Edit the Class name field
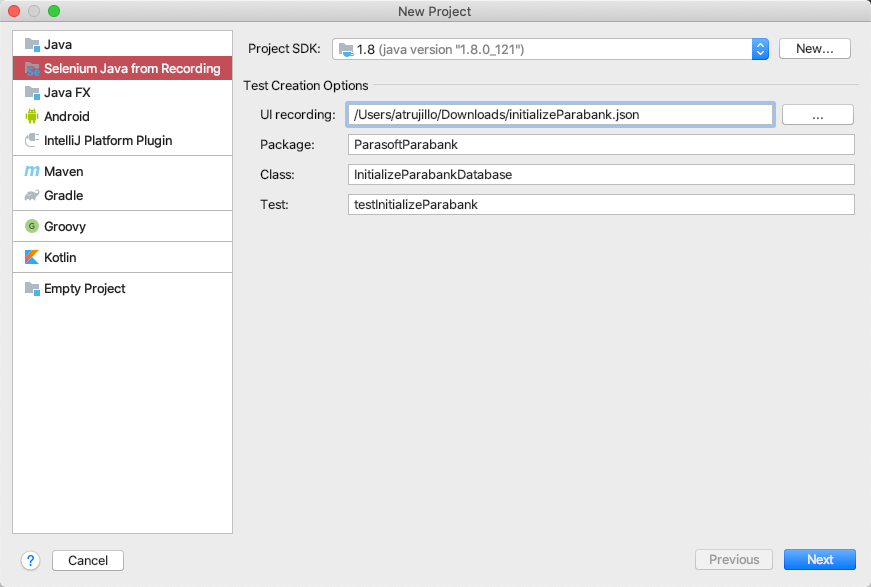Viewport: 871px width, 587px height. (601, 174)
